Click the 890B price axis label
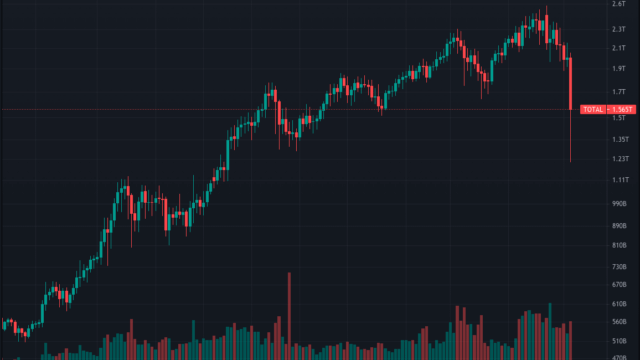 [x=619, y=226]
